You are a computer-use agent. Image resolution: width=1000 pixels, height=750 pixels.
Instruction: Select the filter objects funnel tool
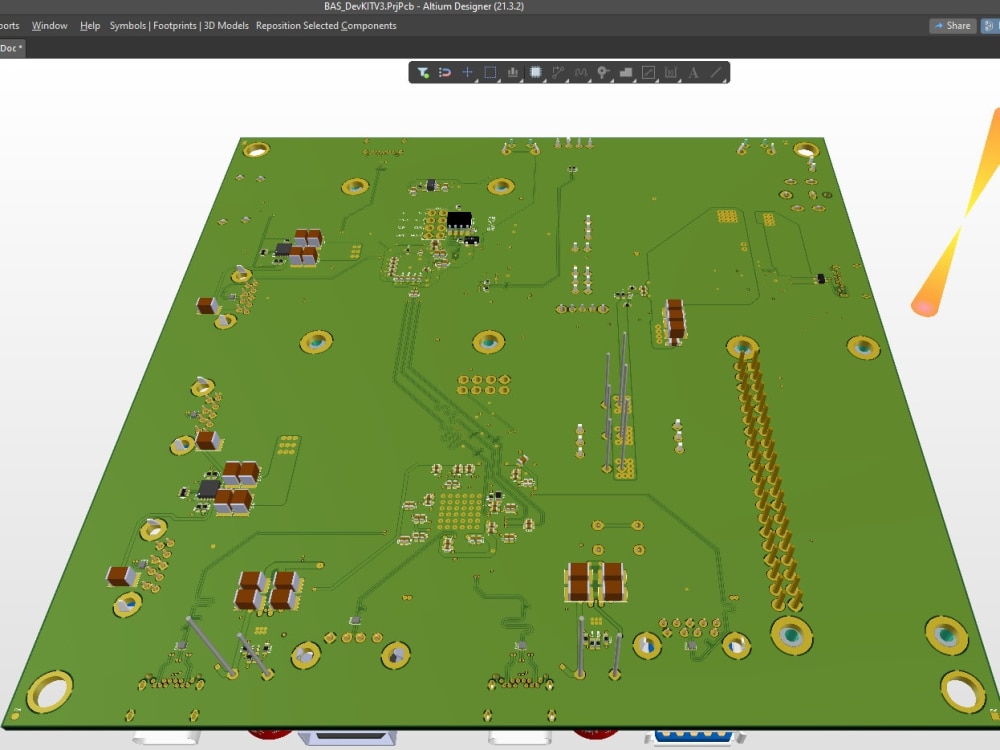[423, 71]
